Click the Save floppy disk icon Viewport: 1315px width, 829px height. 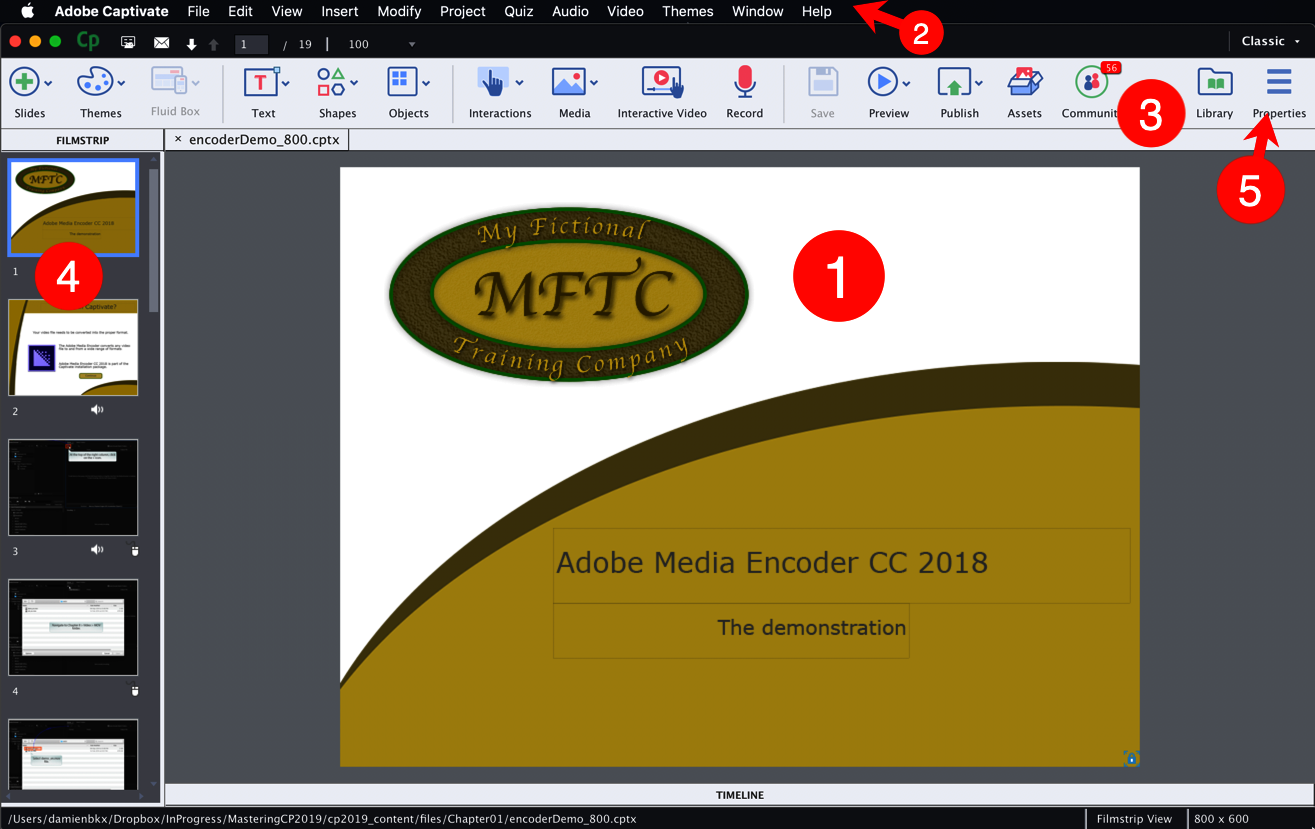(x=822, y=82)
